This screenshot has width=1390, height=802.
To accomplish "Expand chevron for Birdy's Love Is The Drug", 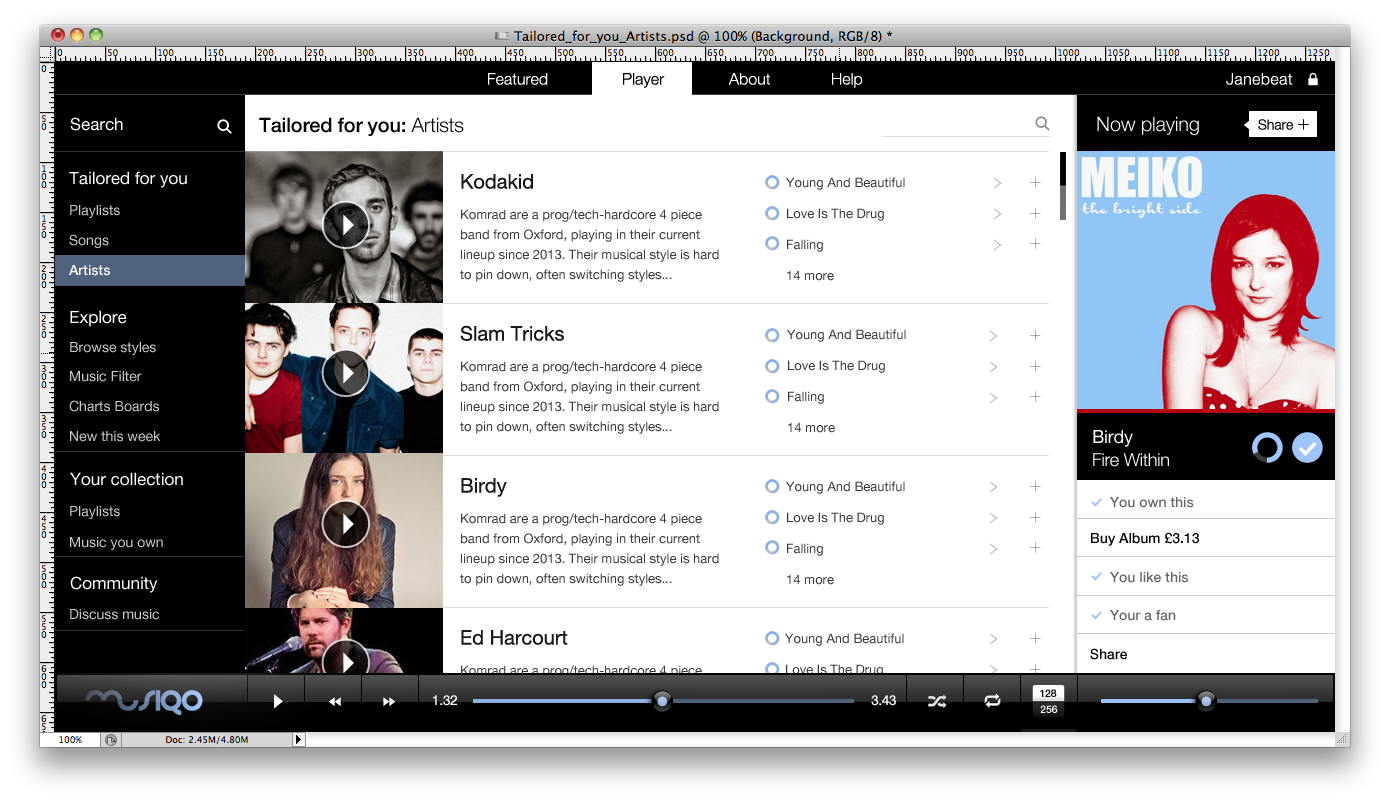I will point(994,518).
